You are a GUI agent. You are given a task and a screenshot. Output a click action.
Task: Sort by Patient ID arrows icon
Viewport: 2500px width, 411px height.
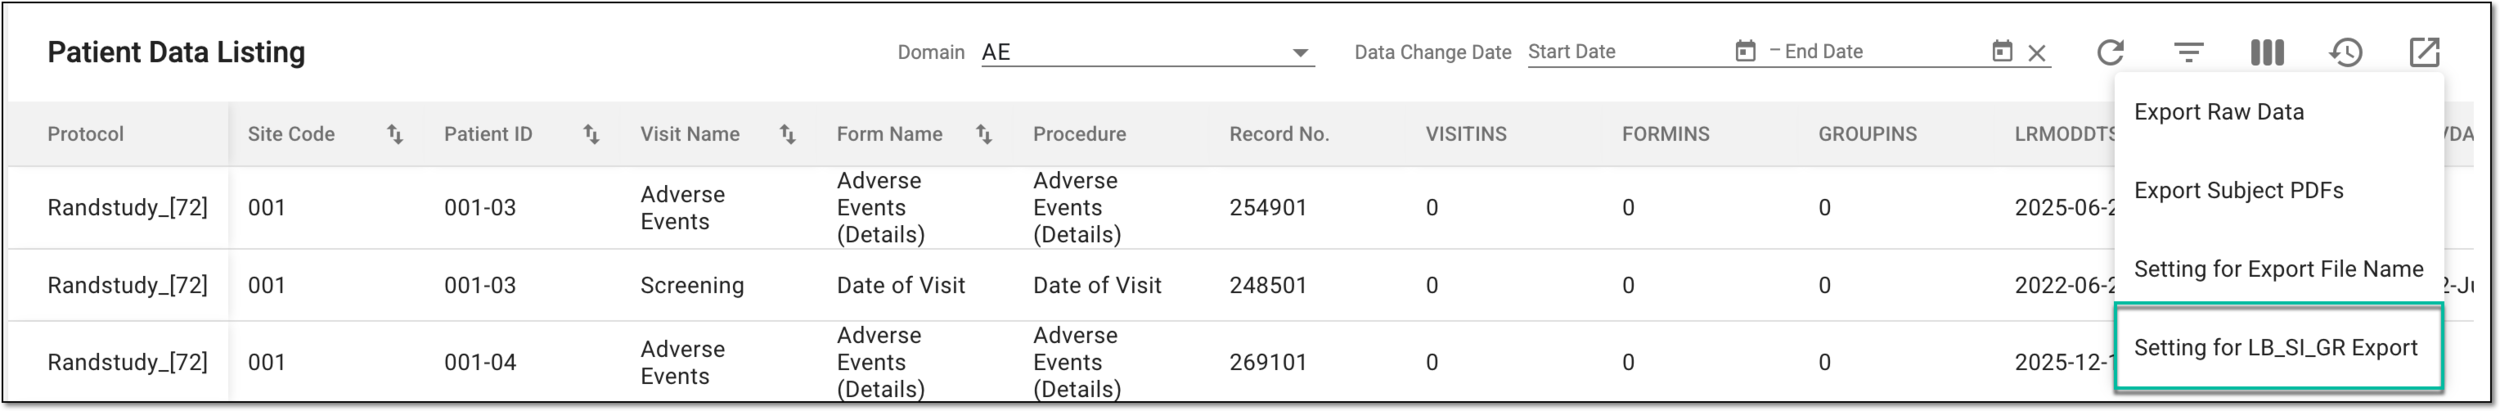click(591, 134)
